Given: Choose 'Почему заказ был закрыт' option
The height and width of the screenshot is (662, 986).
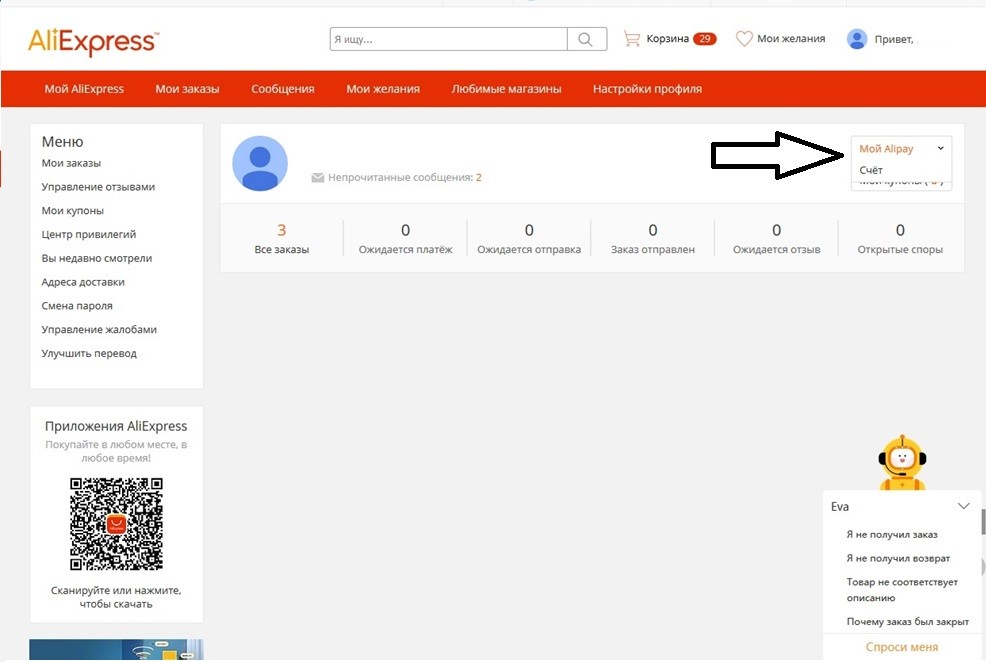Looking at the screenshot, I should pos(907,622).
